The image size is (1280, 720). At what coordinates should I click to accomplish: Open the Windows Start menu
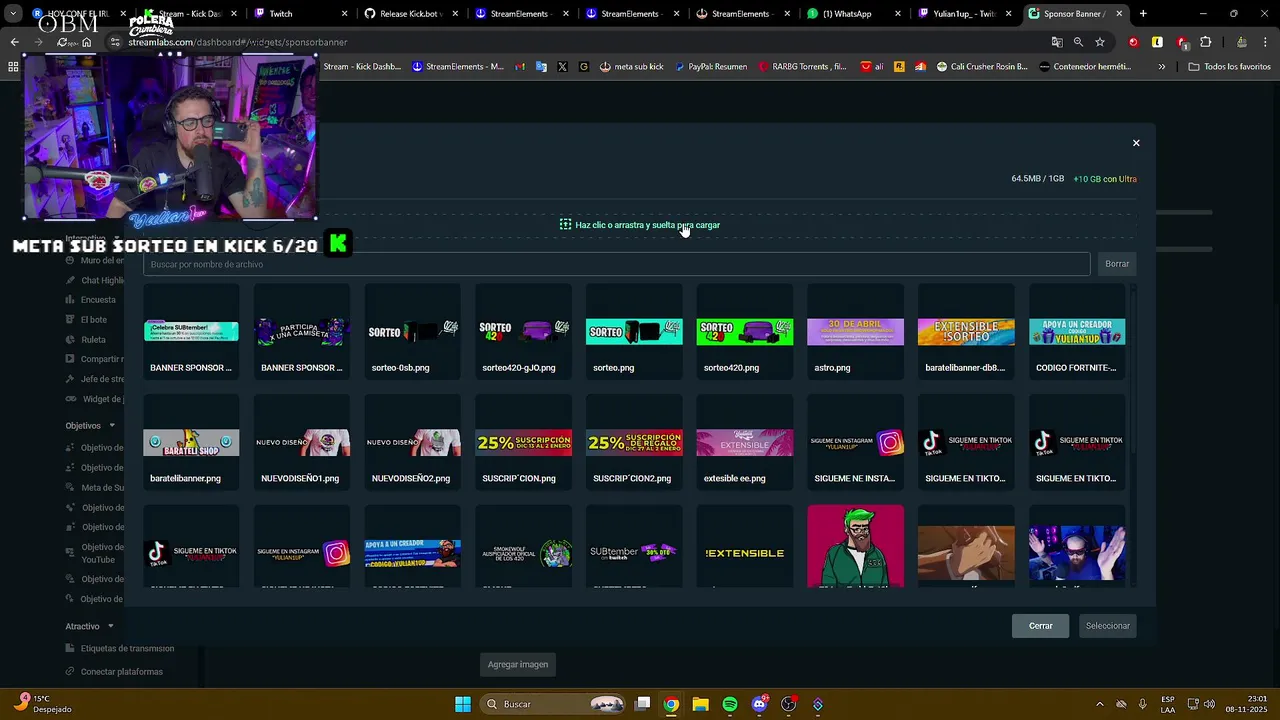463,704
